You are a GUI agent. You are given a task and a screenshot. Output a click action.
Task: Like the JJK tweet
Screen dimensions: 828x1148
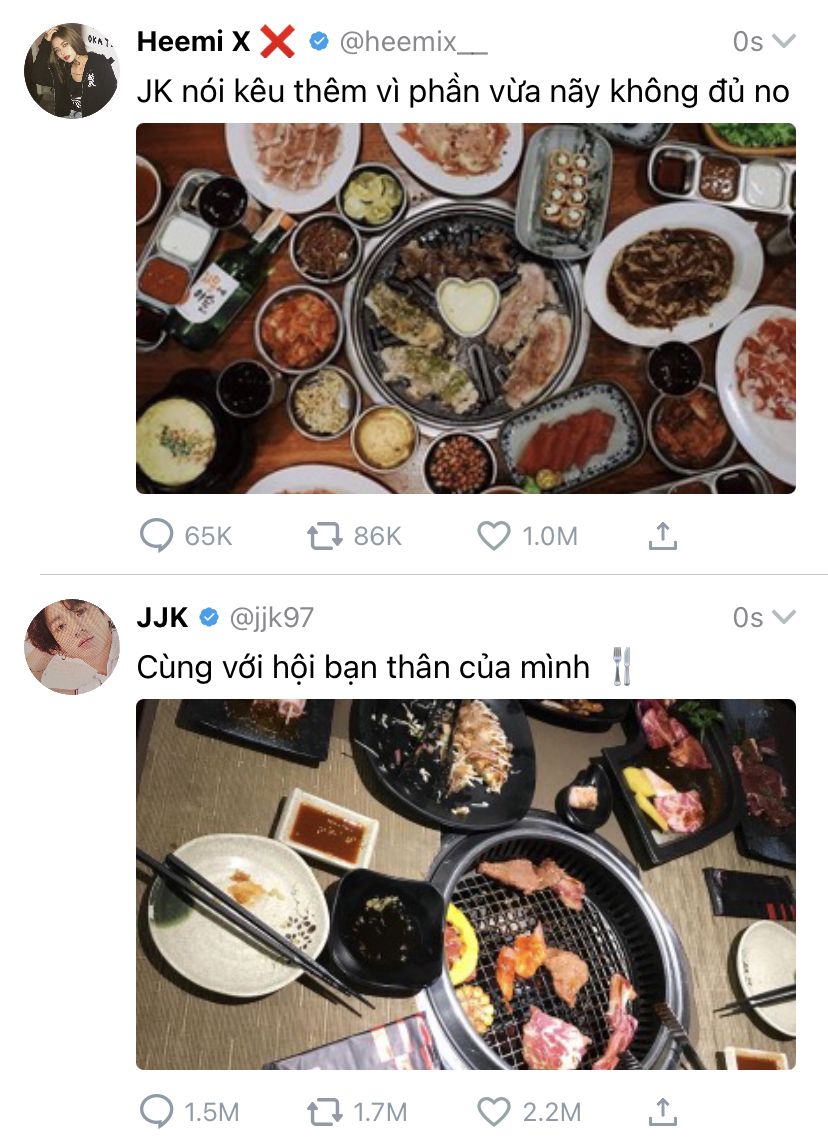(493, 1111)
